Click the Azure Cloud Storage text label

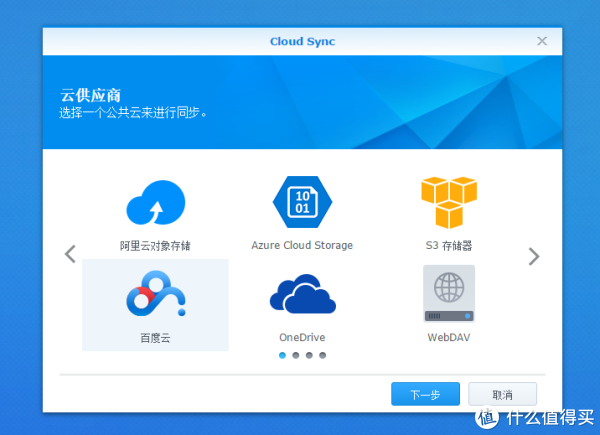pos(301,245)
